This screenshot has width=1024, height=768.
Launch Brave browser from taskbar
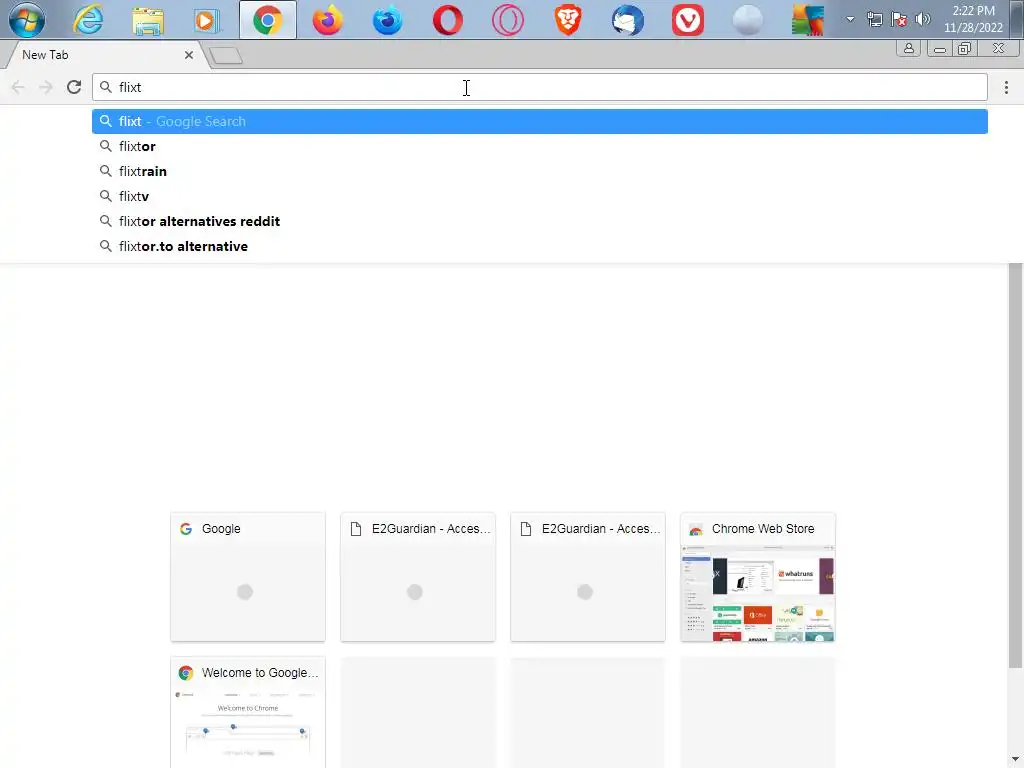coord(568,20)
